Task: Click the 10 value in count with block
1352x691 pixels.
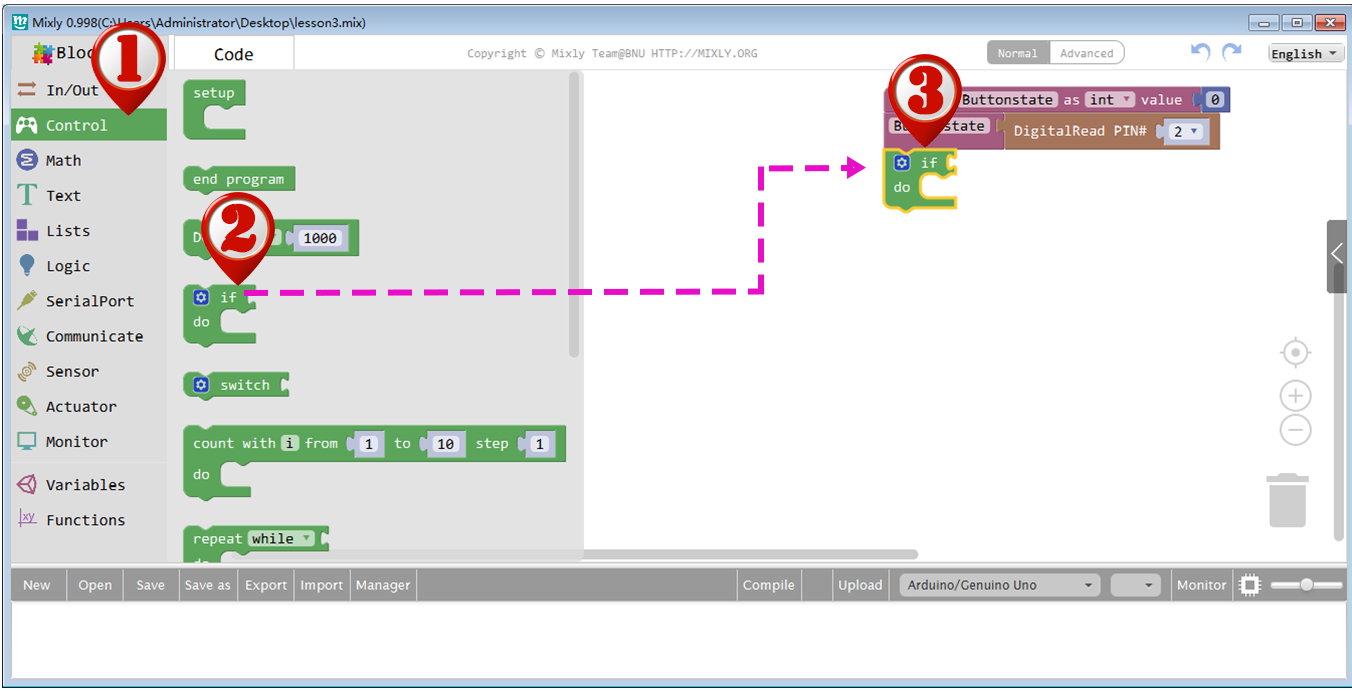Action: pyautogui.click(x=445, y=444)
